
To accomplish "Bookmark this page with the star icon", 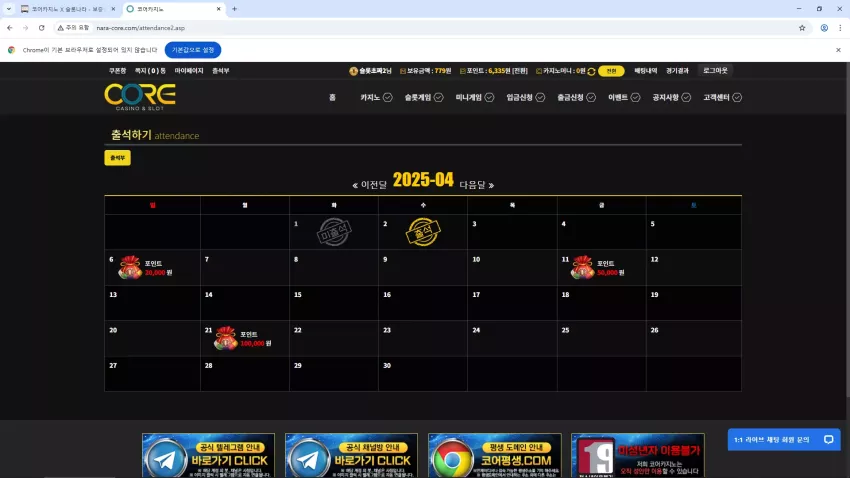I will tap(802, 28).
